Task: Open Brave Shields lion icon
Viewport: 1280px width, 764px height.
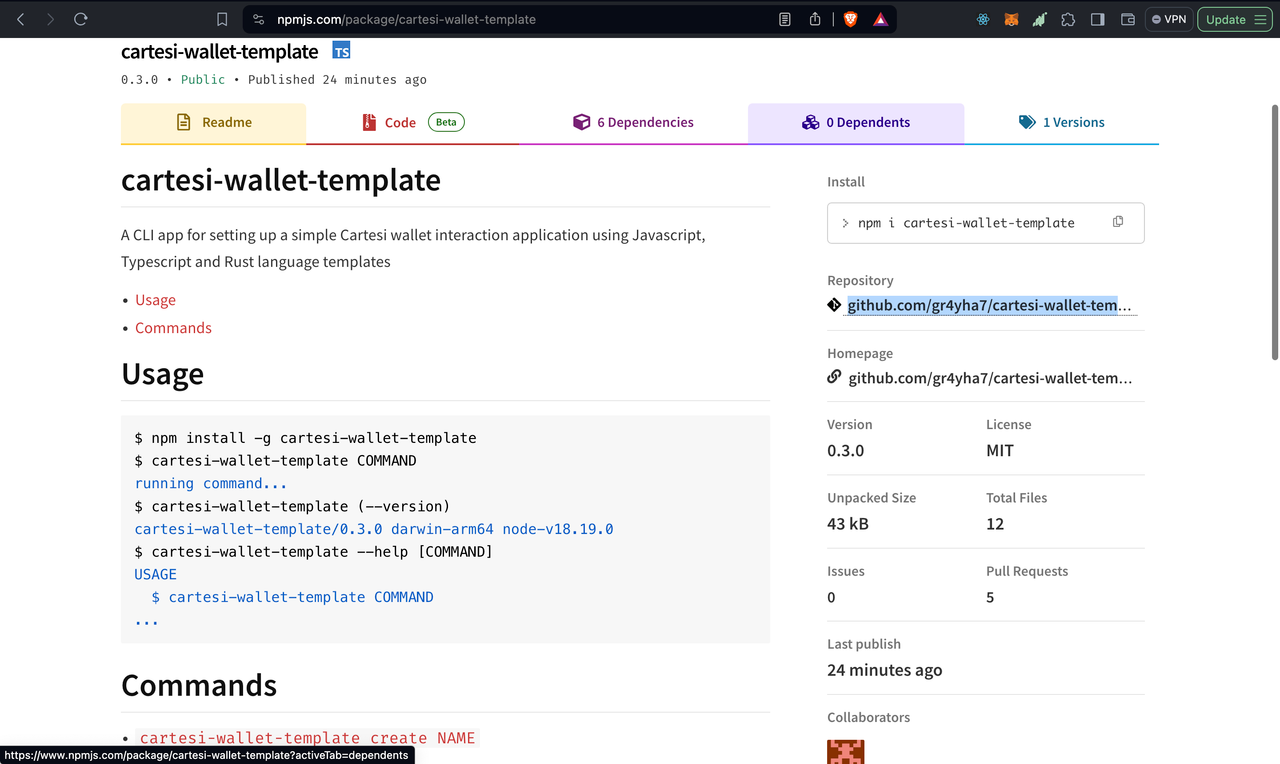Action: pyautogui.click(x=851, y=19)
